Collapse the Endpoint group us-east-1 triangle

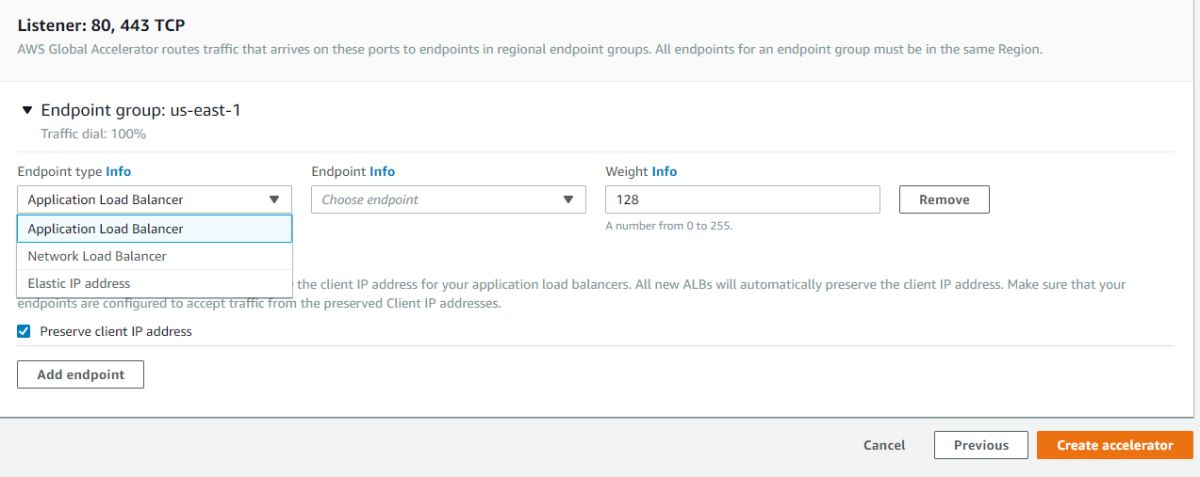pyautogui.click(x=27, y=110)
